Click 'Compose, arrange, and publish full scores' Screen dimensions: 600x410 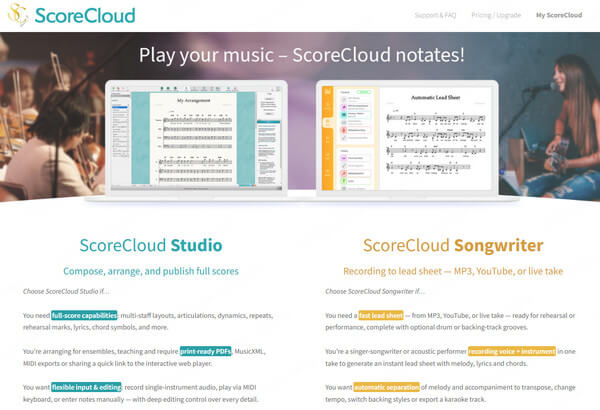point(151,271)
